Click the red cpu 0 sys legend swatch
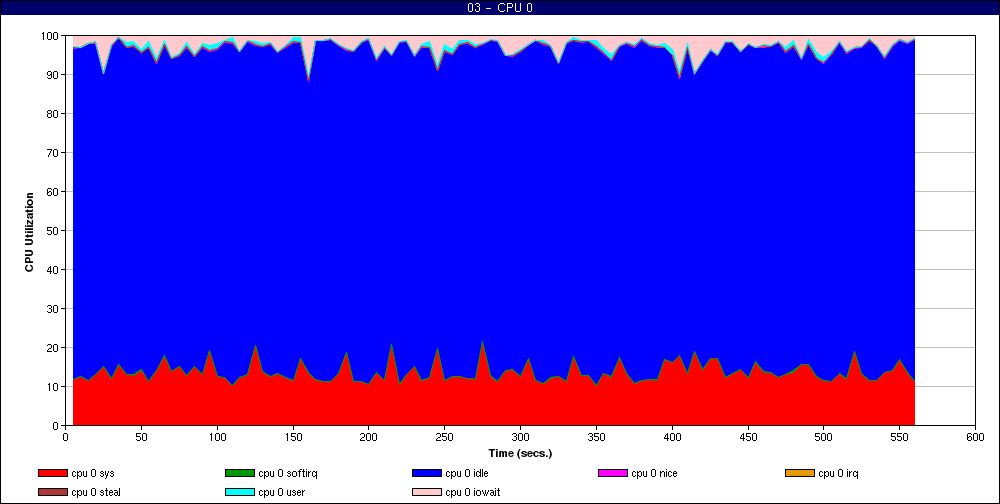 point(53,473)
